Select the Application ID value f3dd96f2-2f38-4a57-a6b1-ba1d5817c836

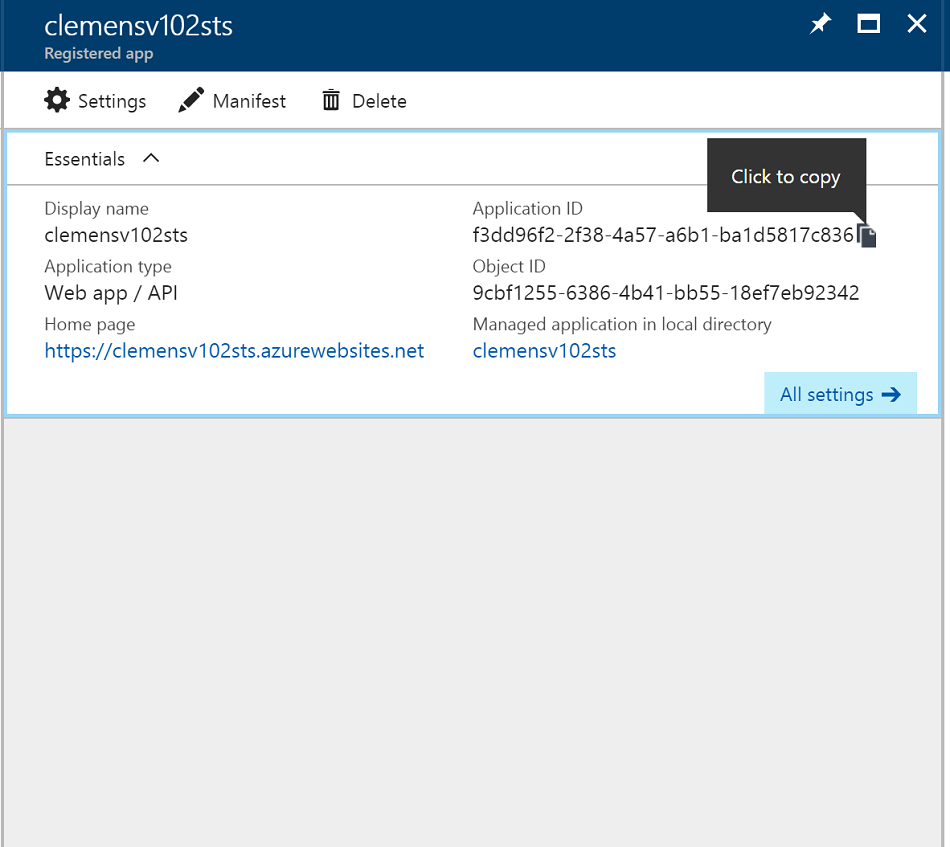click(x=663, y=234)
